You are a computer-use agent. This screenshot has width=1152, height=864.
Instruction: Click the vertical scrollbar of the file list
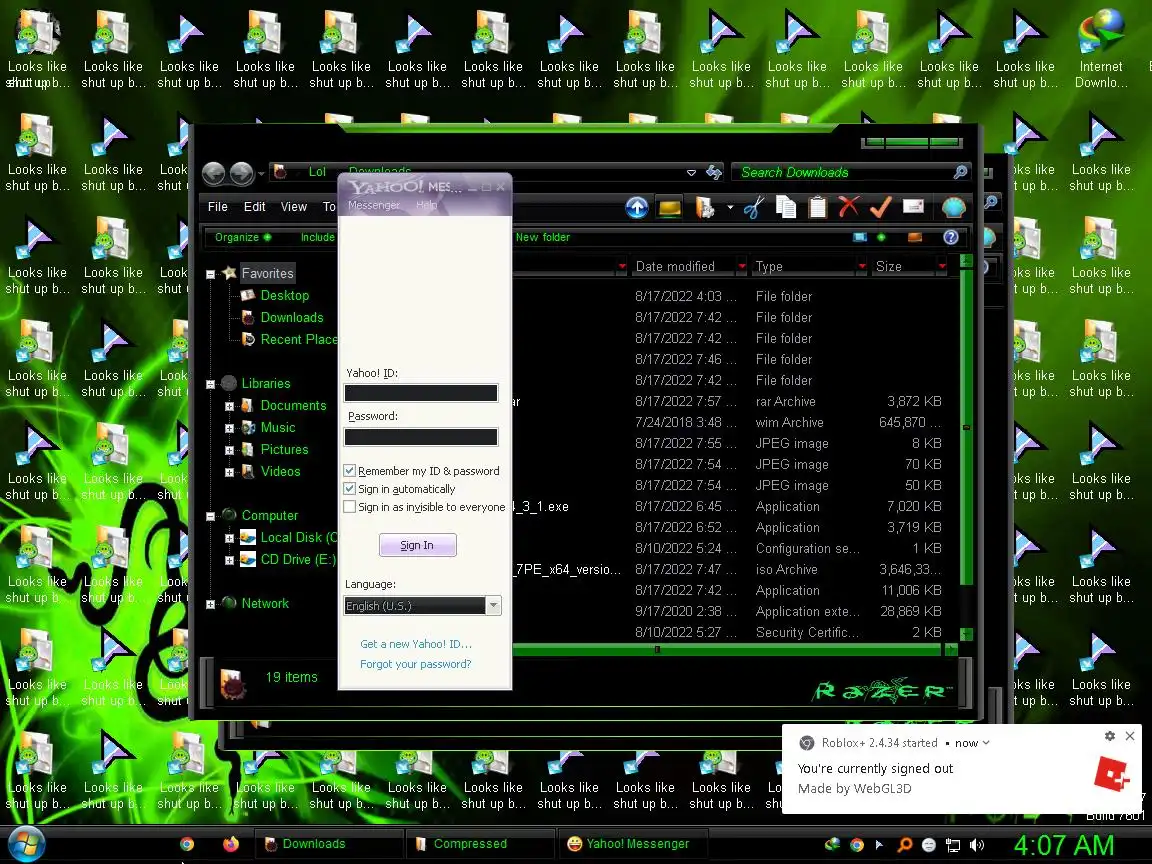coord(966,428)
